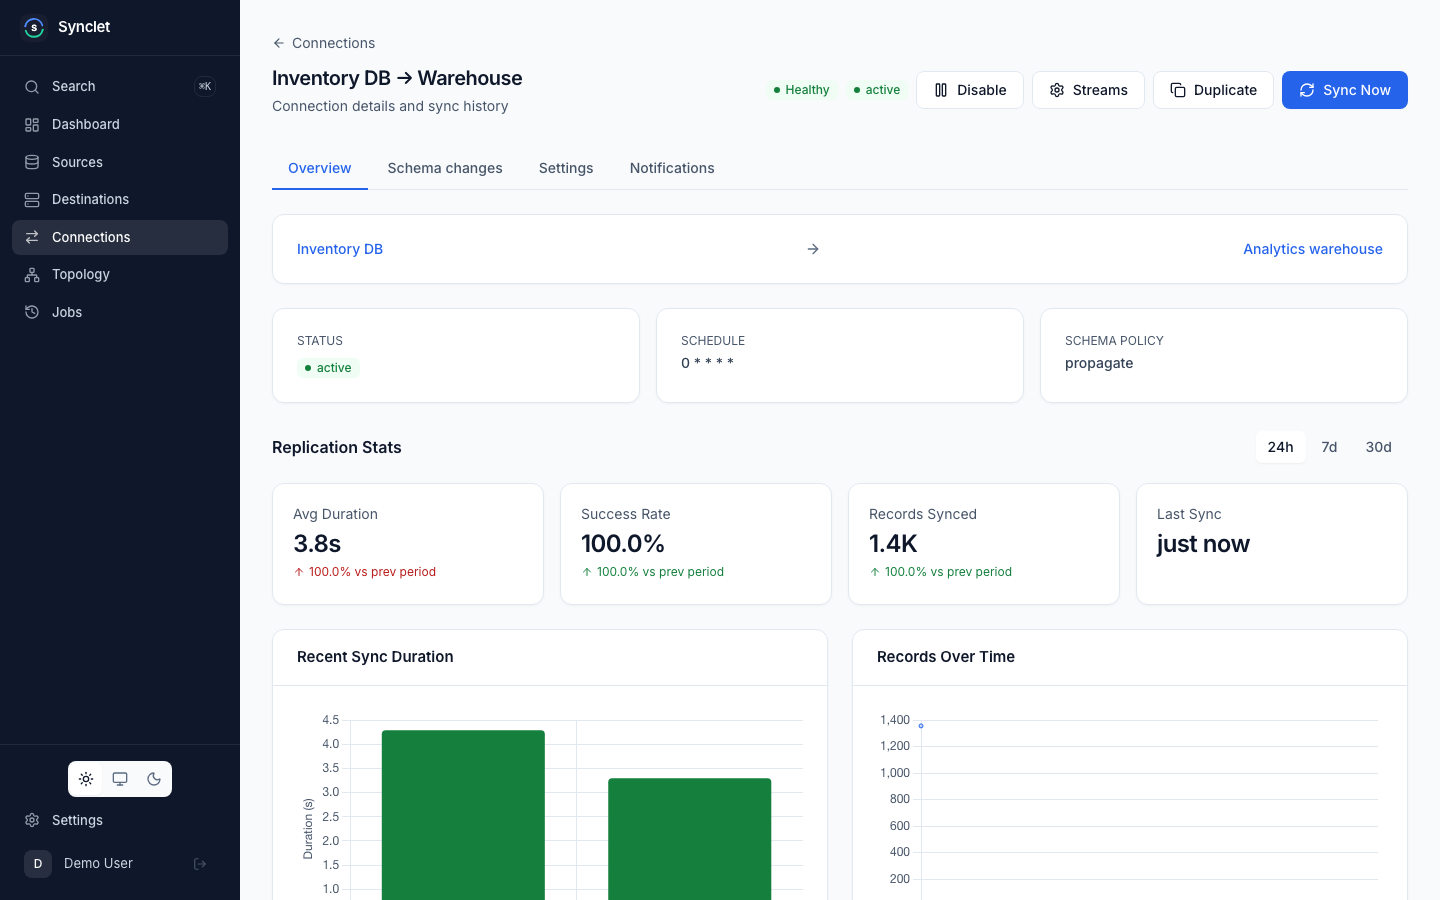This screenshot has width=1440, height=900.
Task: Switch to dark theme
Action: point(154,779)
